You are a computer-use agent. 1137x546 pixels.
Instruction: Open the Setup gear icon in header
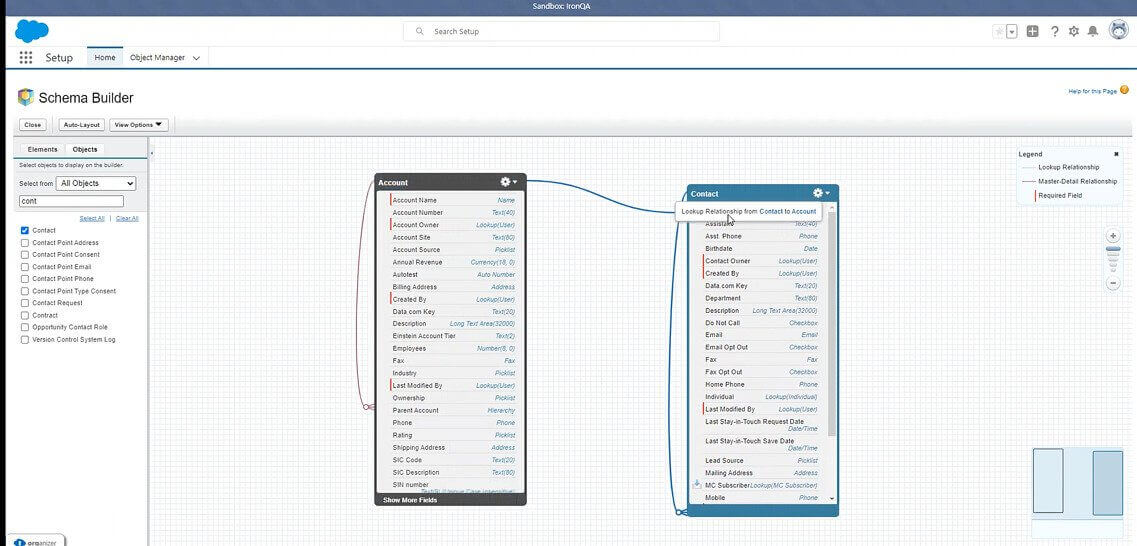tap(1074, 31)
